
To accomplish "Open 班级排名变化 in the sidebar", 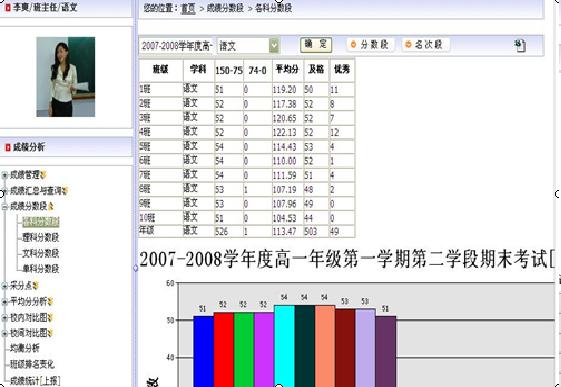I will (32, 364).
